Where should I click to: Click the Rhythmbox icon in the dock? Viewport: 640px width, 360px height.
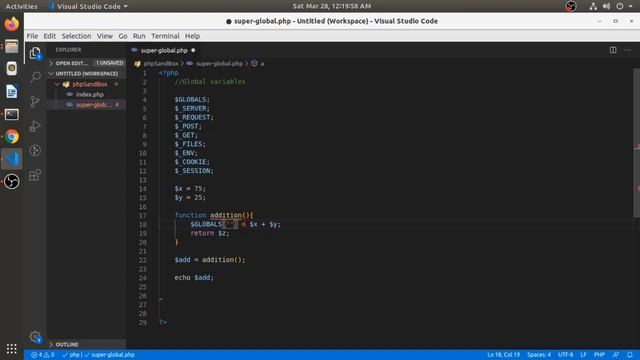pos(11,69)
